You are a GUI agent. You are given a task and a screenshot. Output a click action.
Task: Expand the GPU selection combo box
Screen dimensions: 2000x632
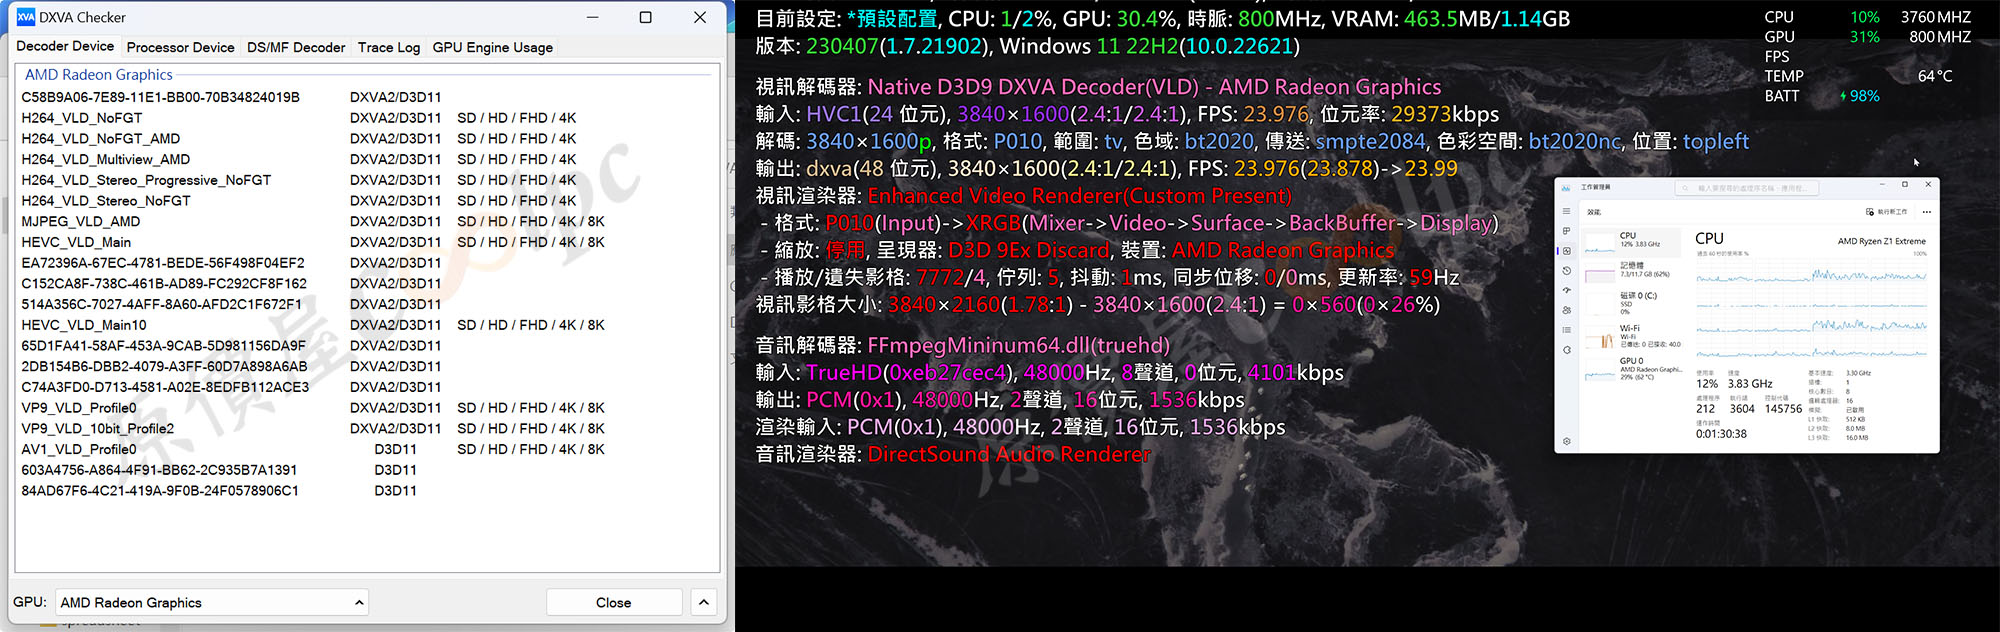click(212, 602)
